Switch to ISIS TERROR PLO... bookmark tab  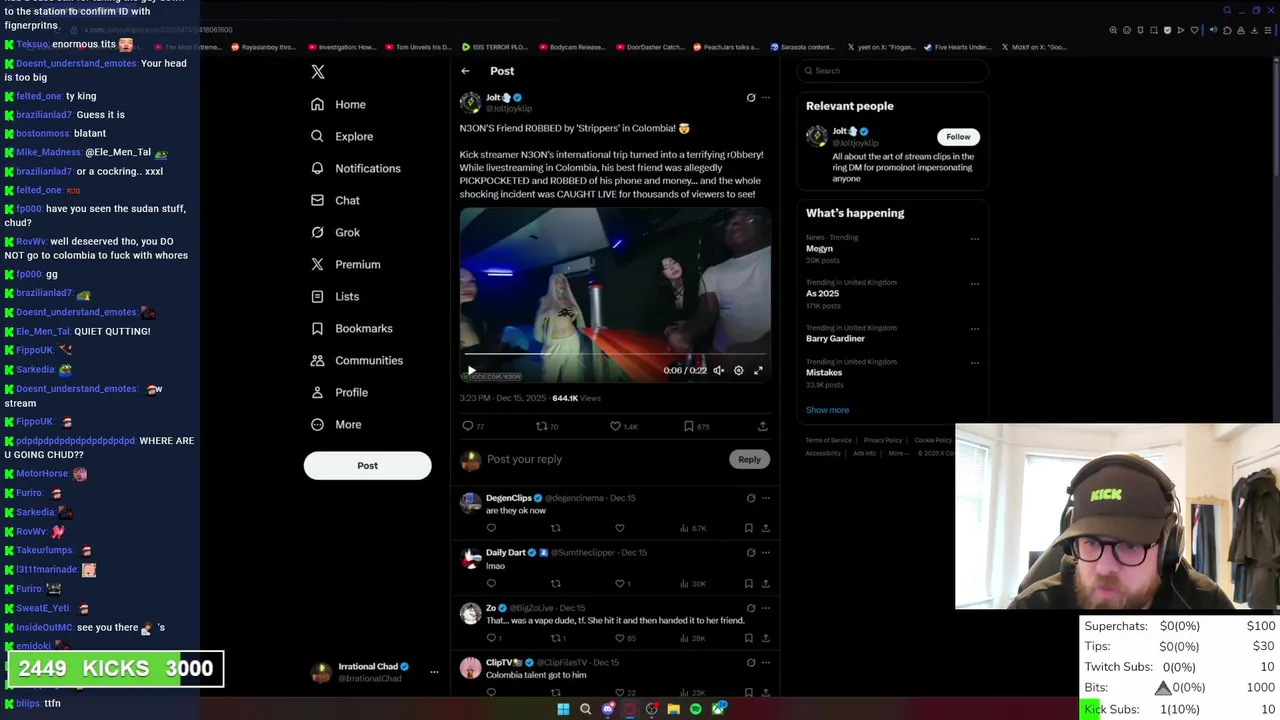pos(495,47)
